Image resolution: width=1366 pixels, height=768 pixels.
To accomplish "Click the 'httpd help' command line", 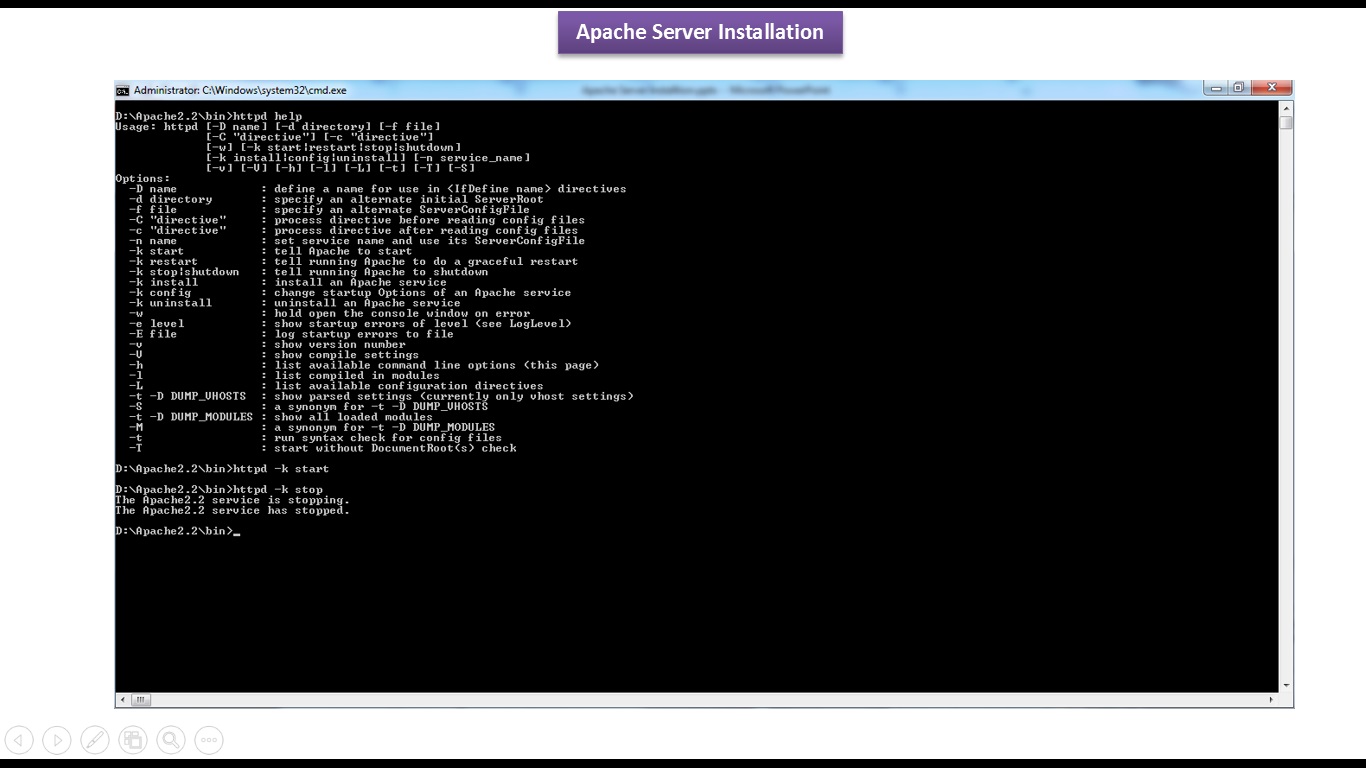I will [x=208, y=116].
